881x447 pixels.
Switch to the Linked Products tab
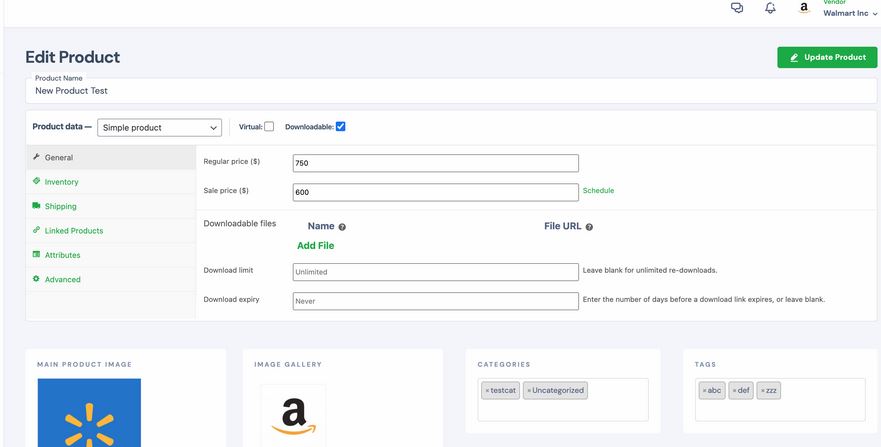74,231
